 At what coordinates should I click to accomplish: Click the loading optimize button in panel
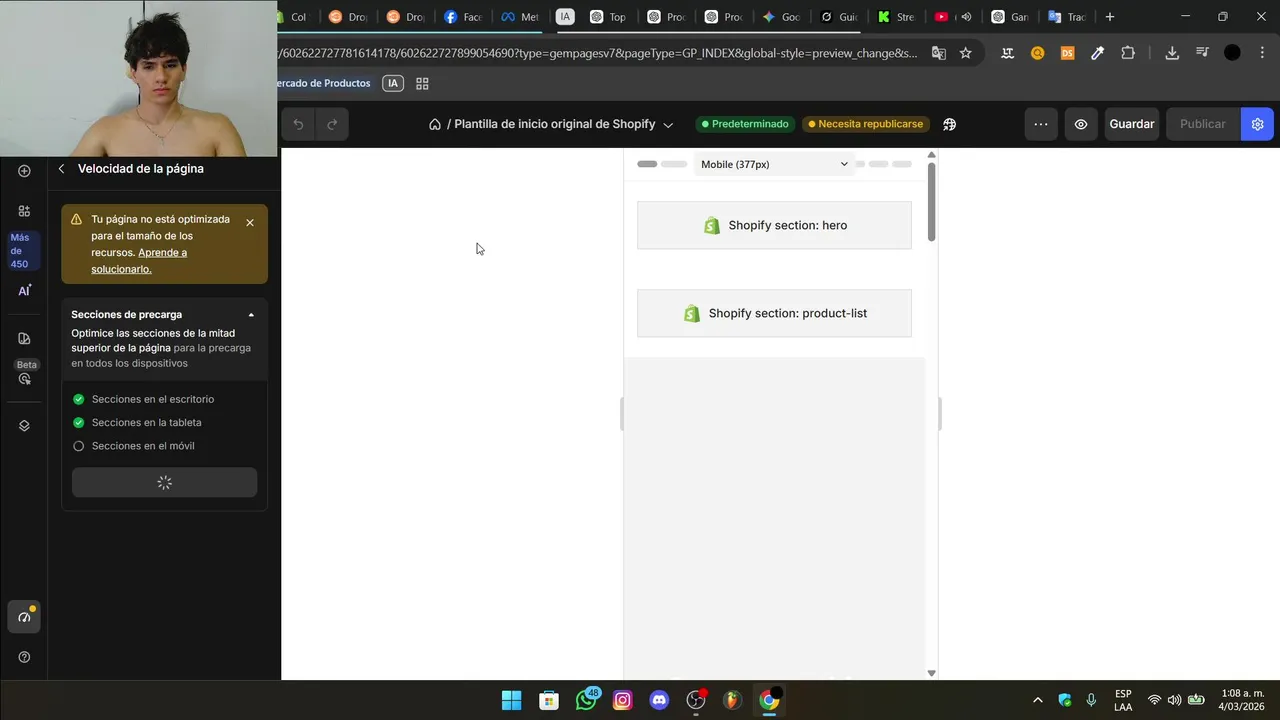[x=165, y=483]
